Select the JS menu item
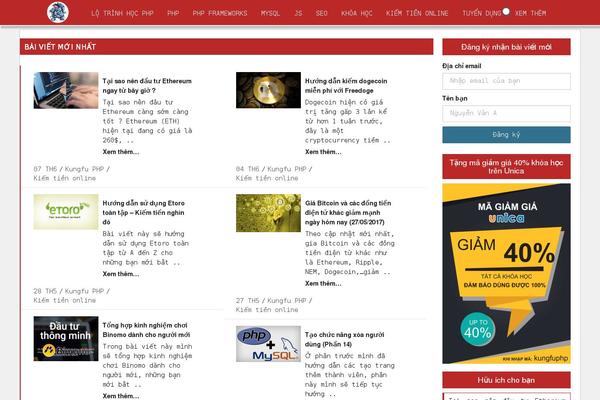 (x=298, y=13)
